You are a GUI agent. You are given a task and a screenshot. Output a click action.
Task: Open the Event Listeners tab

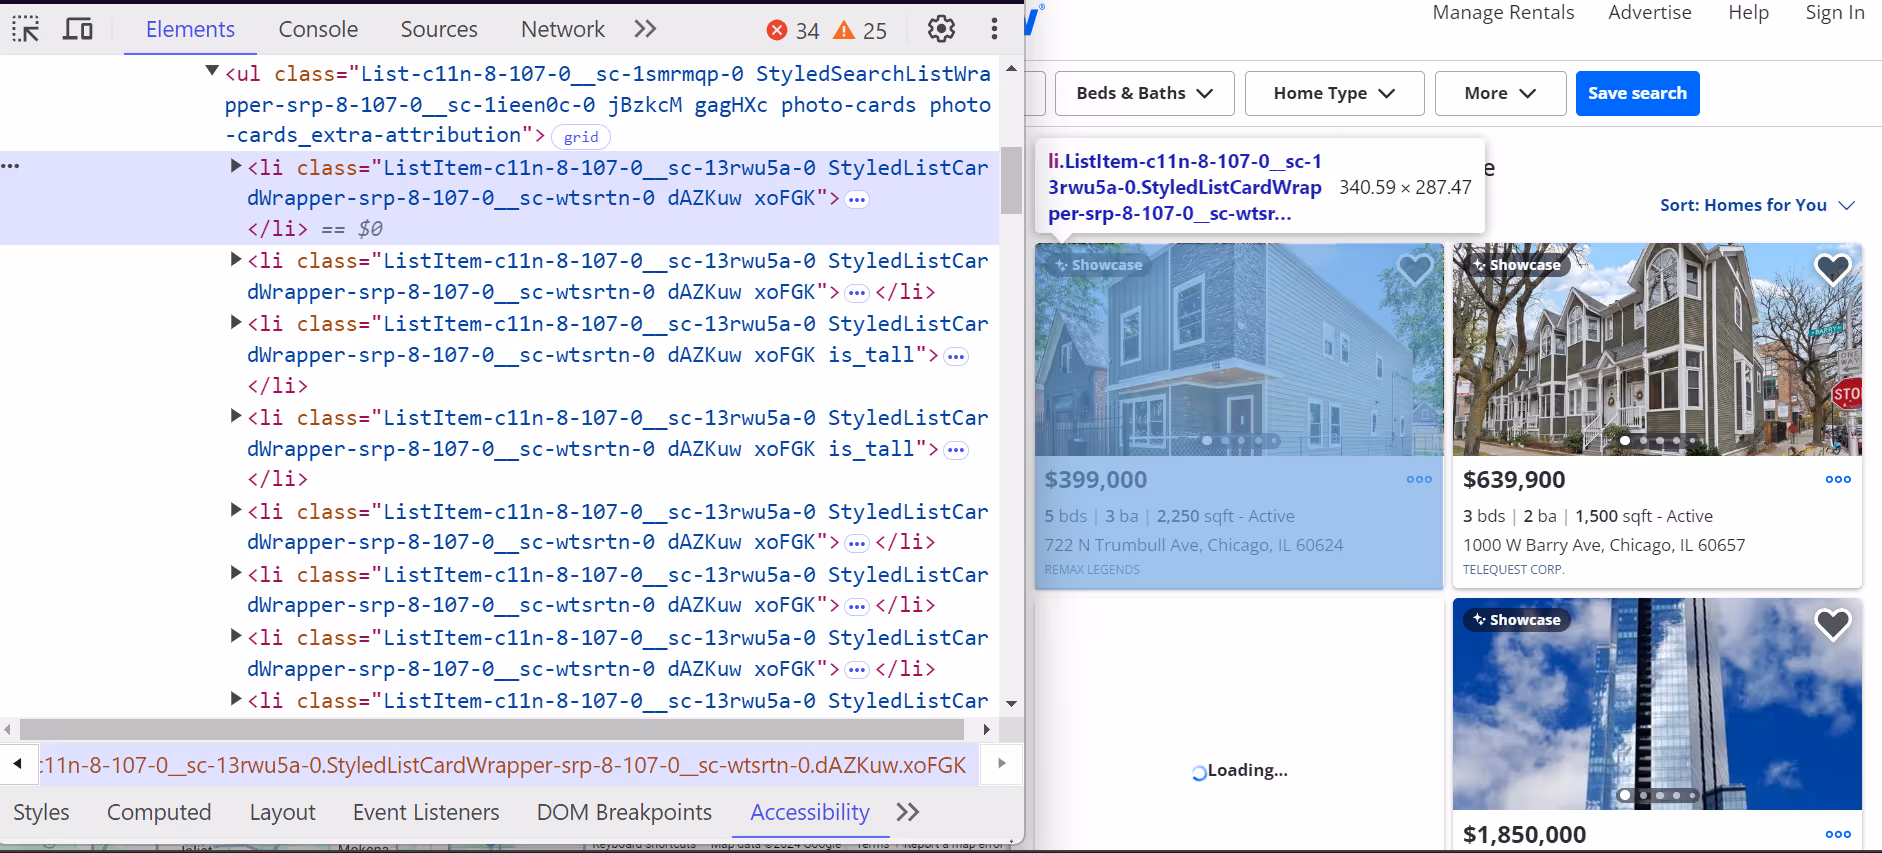tap(426, 812)
